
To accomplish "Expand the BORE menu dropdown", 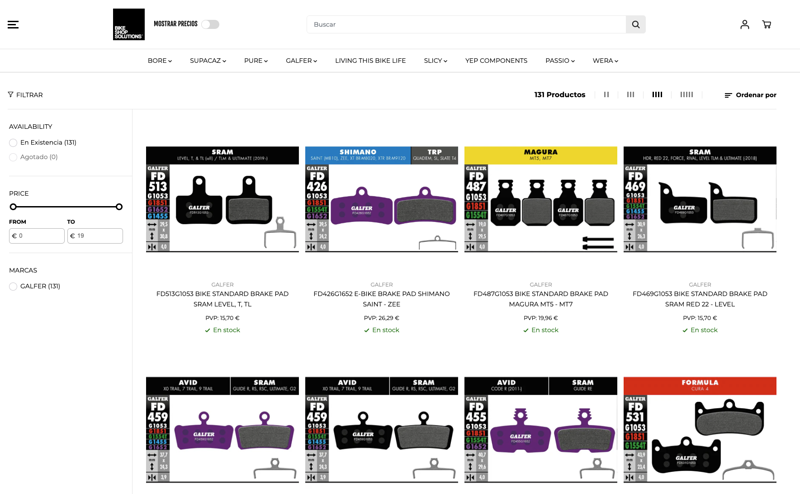I will click(x=160, y=60).
